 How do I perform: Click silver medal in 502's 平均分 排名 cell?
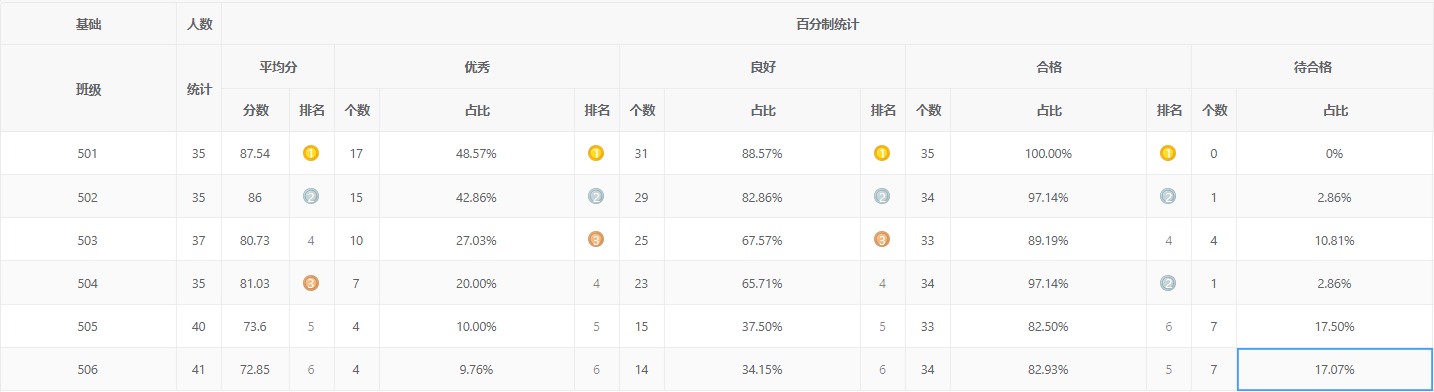(311, 197)
